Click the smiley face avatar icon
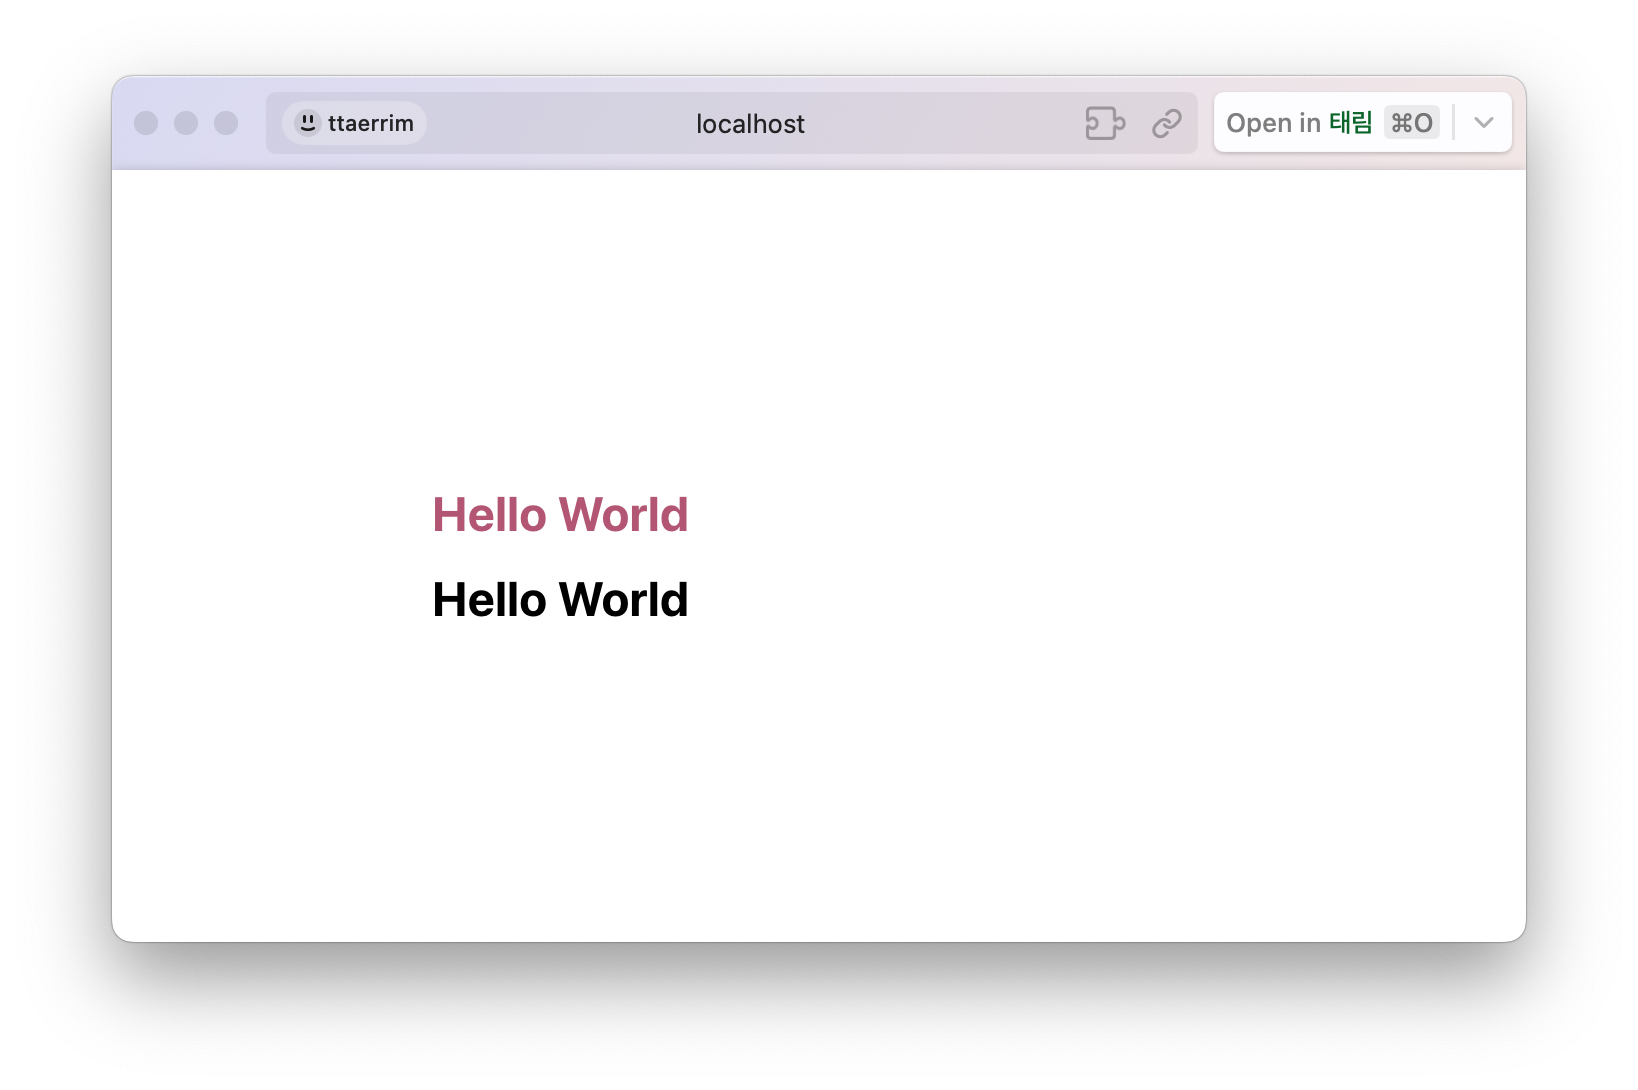The height and width of the screenshot is (1090, 1638). pyautogui.click(x=308, y=123)
